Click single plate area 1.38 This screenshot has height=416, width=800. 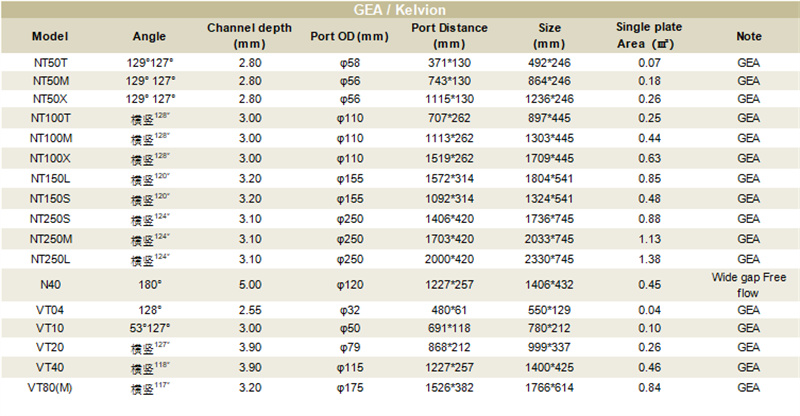(649, 259)
